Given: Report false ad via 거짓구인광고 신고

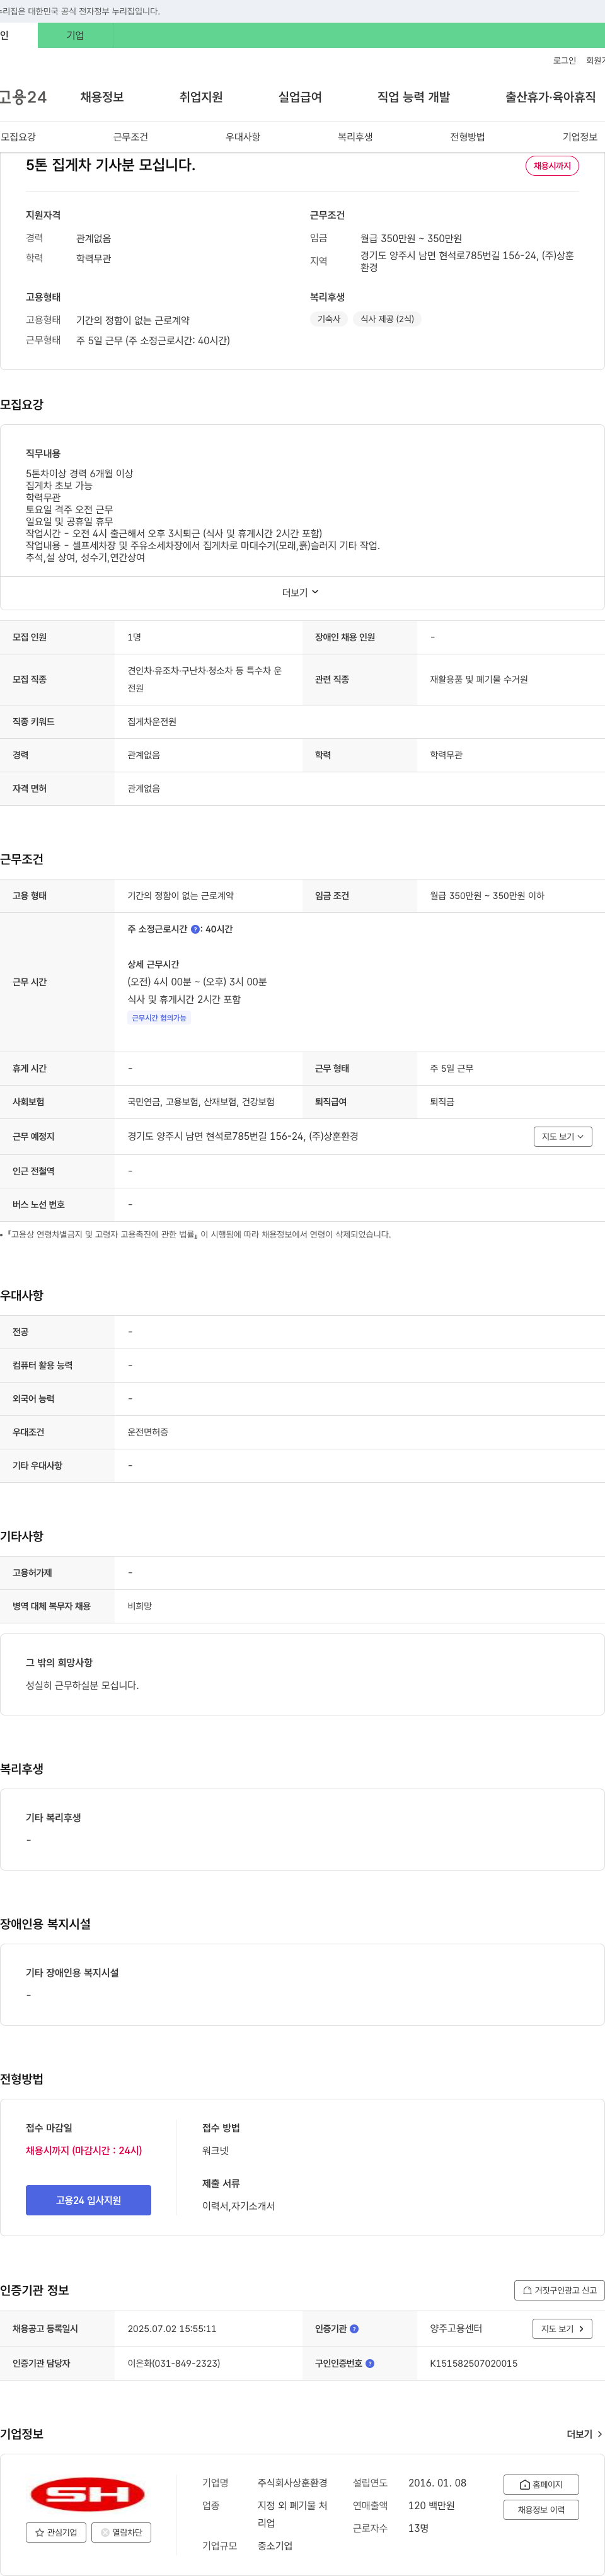Looking at the screenshot, I should click(559, 2290).
